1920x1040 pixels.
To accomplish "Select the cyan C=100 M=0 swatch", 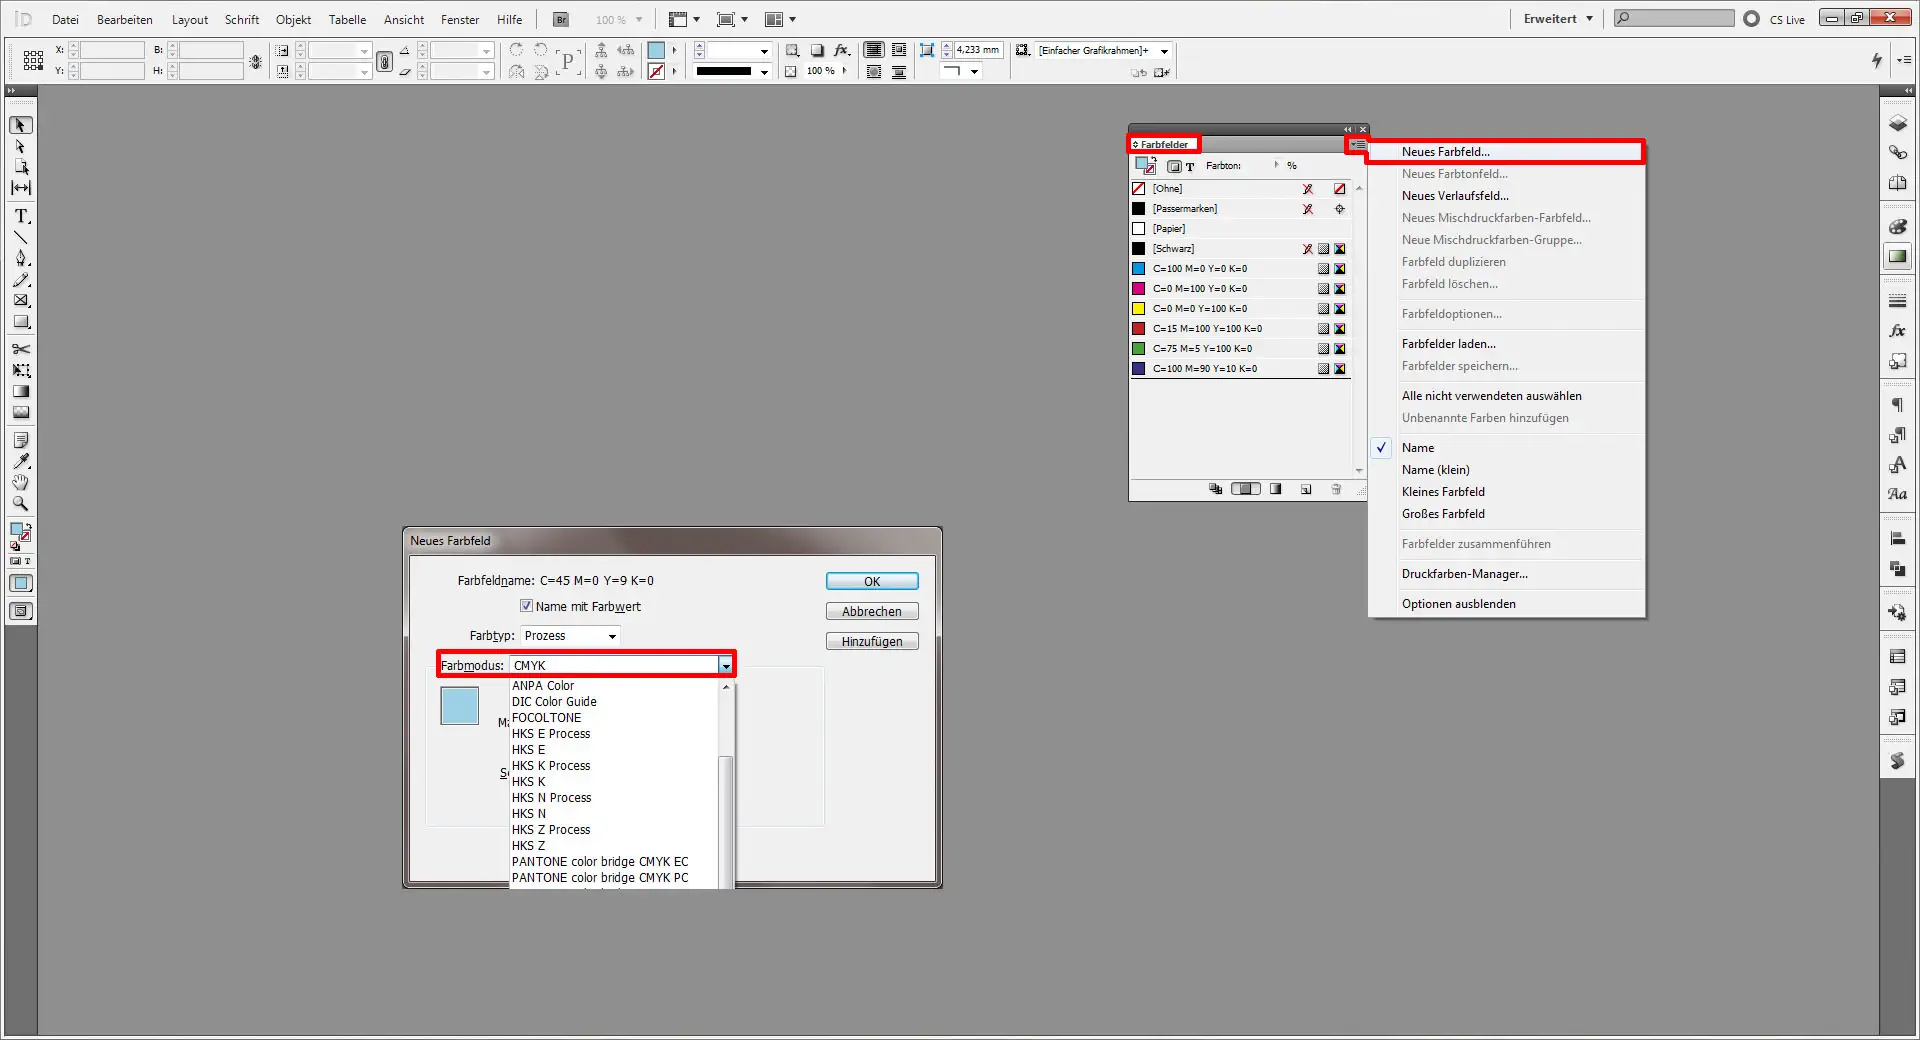I will (1200, 269).
